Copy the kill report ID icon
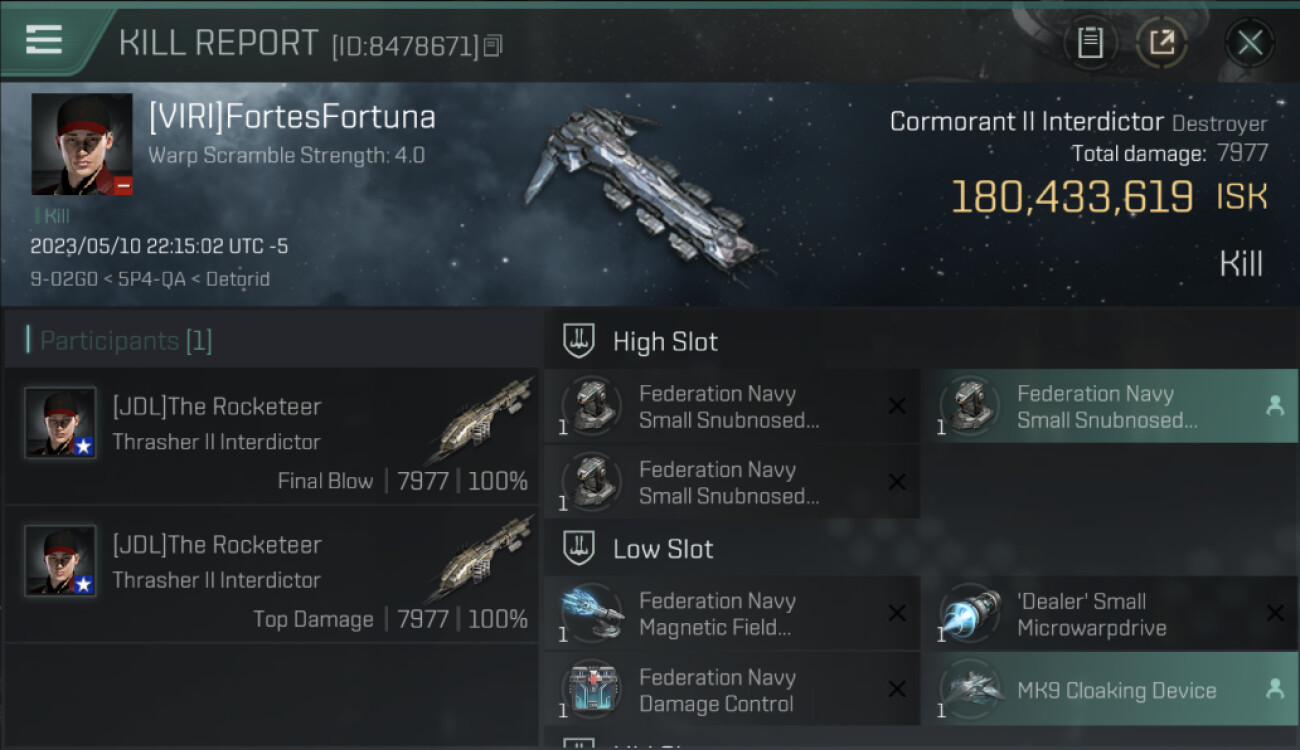1300x750 pixels. pos(492,46)
